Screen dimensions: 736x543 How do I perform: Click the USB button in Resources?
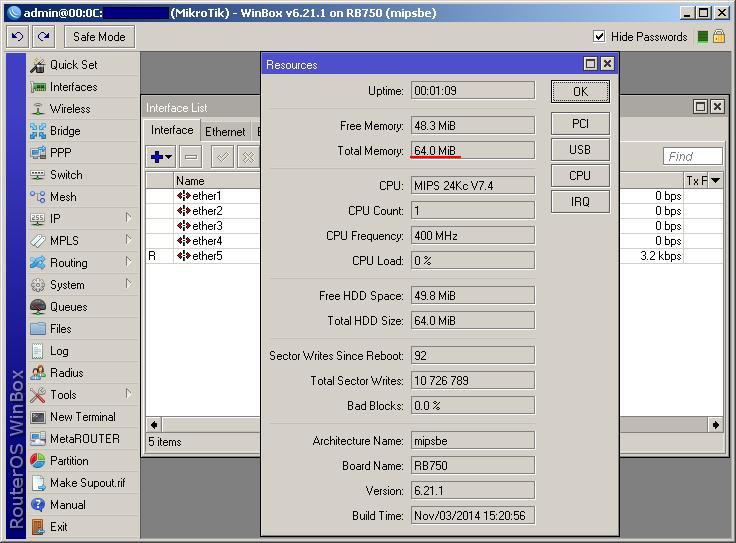click(580, 150)
